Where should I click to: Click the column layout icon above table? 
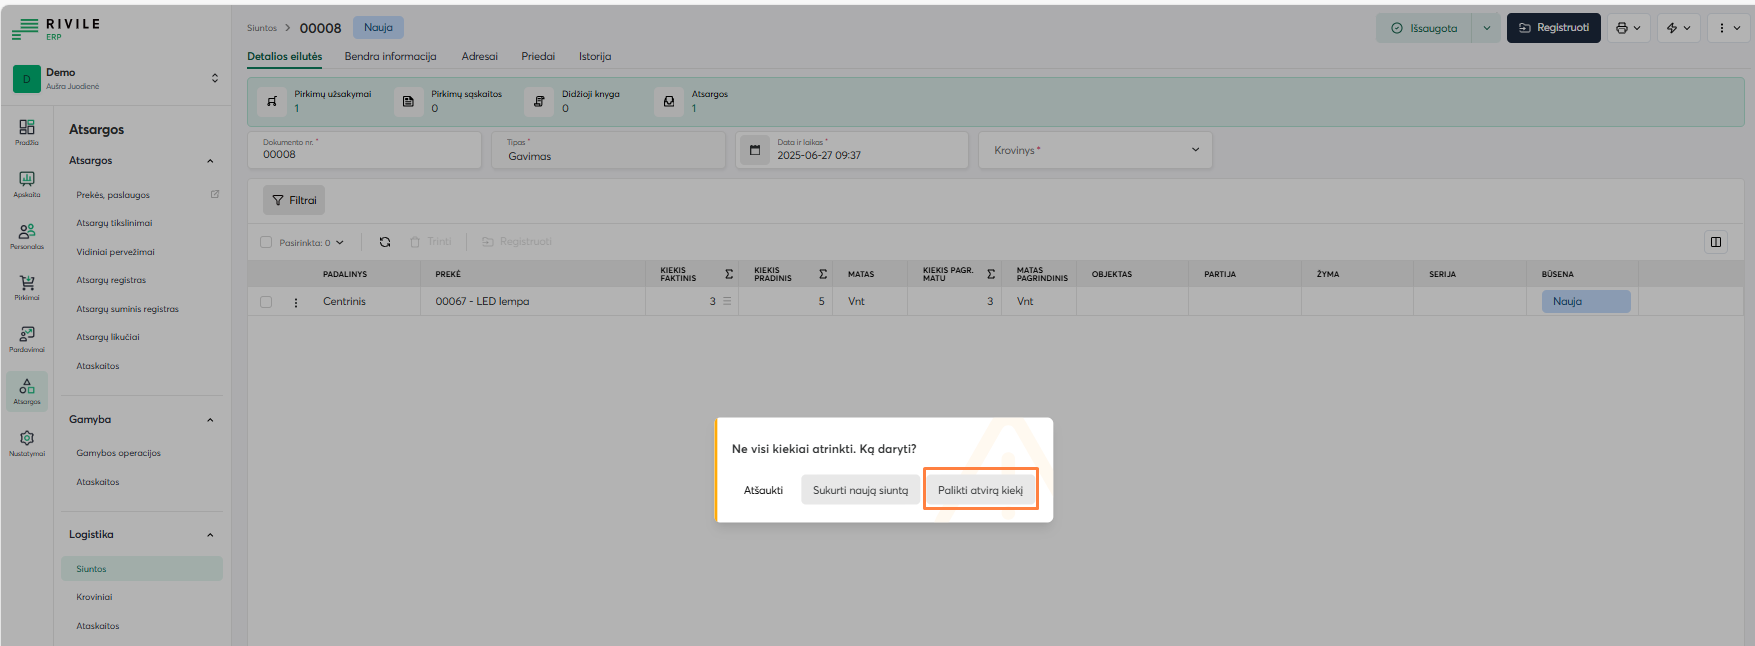click(x=1715, y=242)
